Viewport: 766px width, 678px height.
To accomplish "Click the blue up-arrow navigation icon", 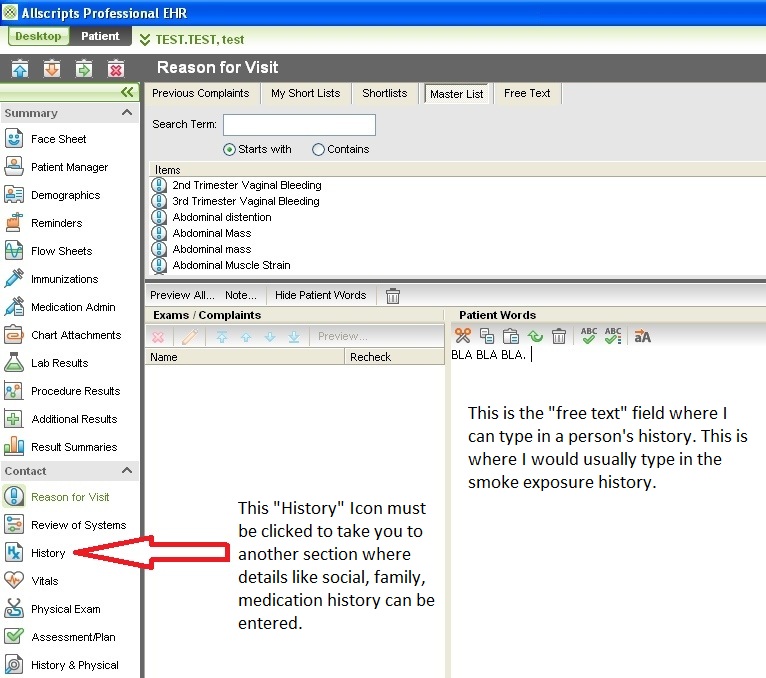I will (x=20, y=69).
